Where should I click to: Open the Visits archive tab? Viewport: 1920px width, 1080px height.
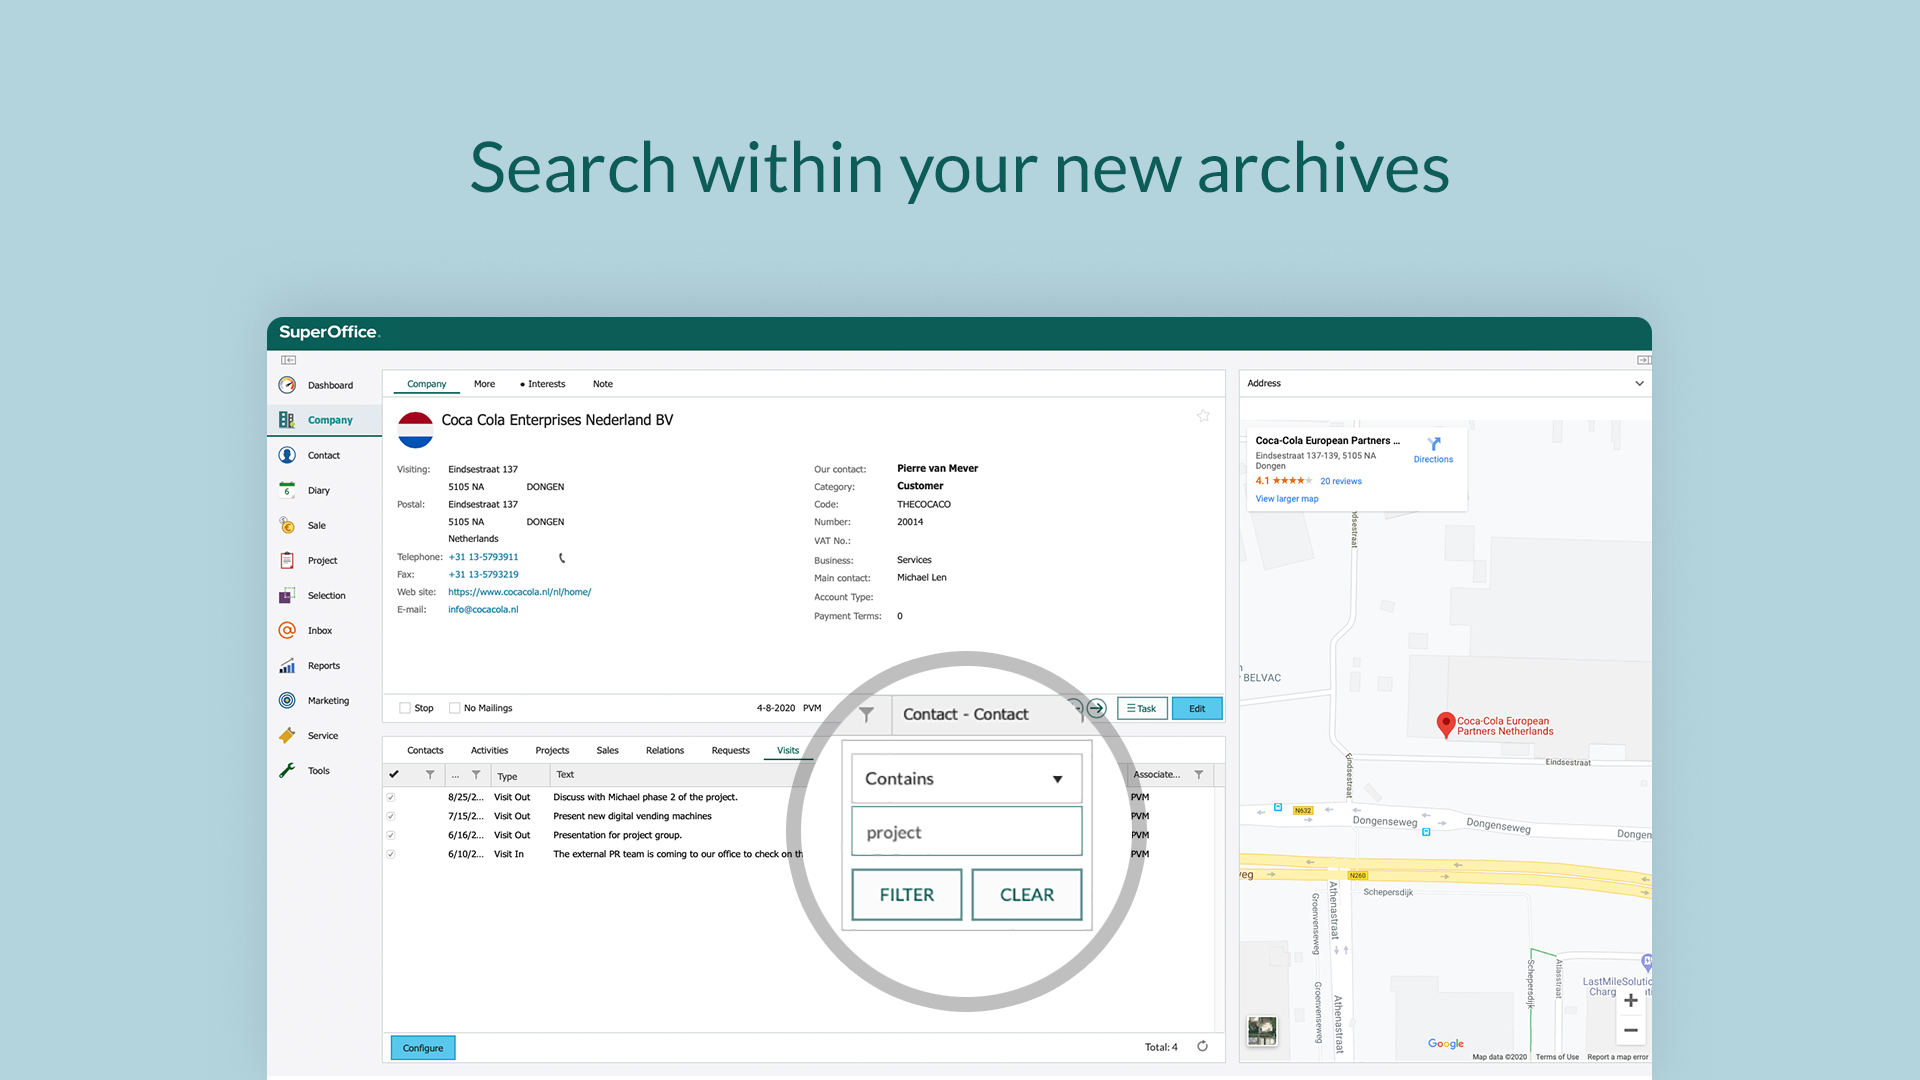788,750
